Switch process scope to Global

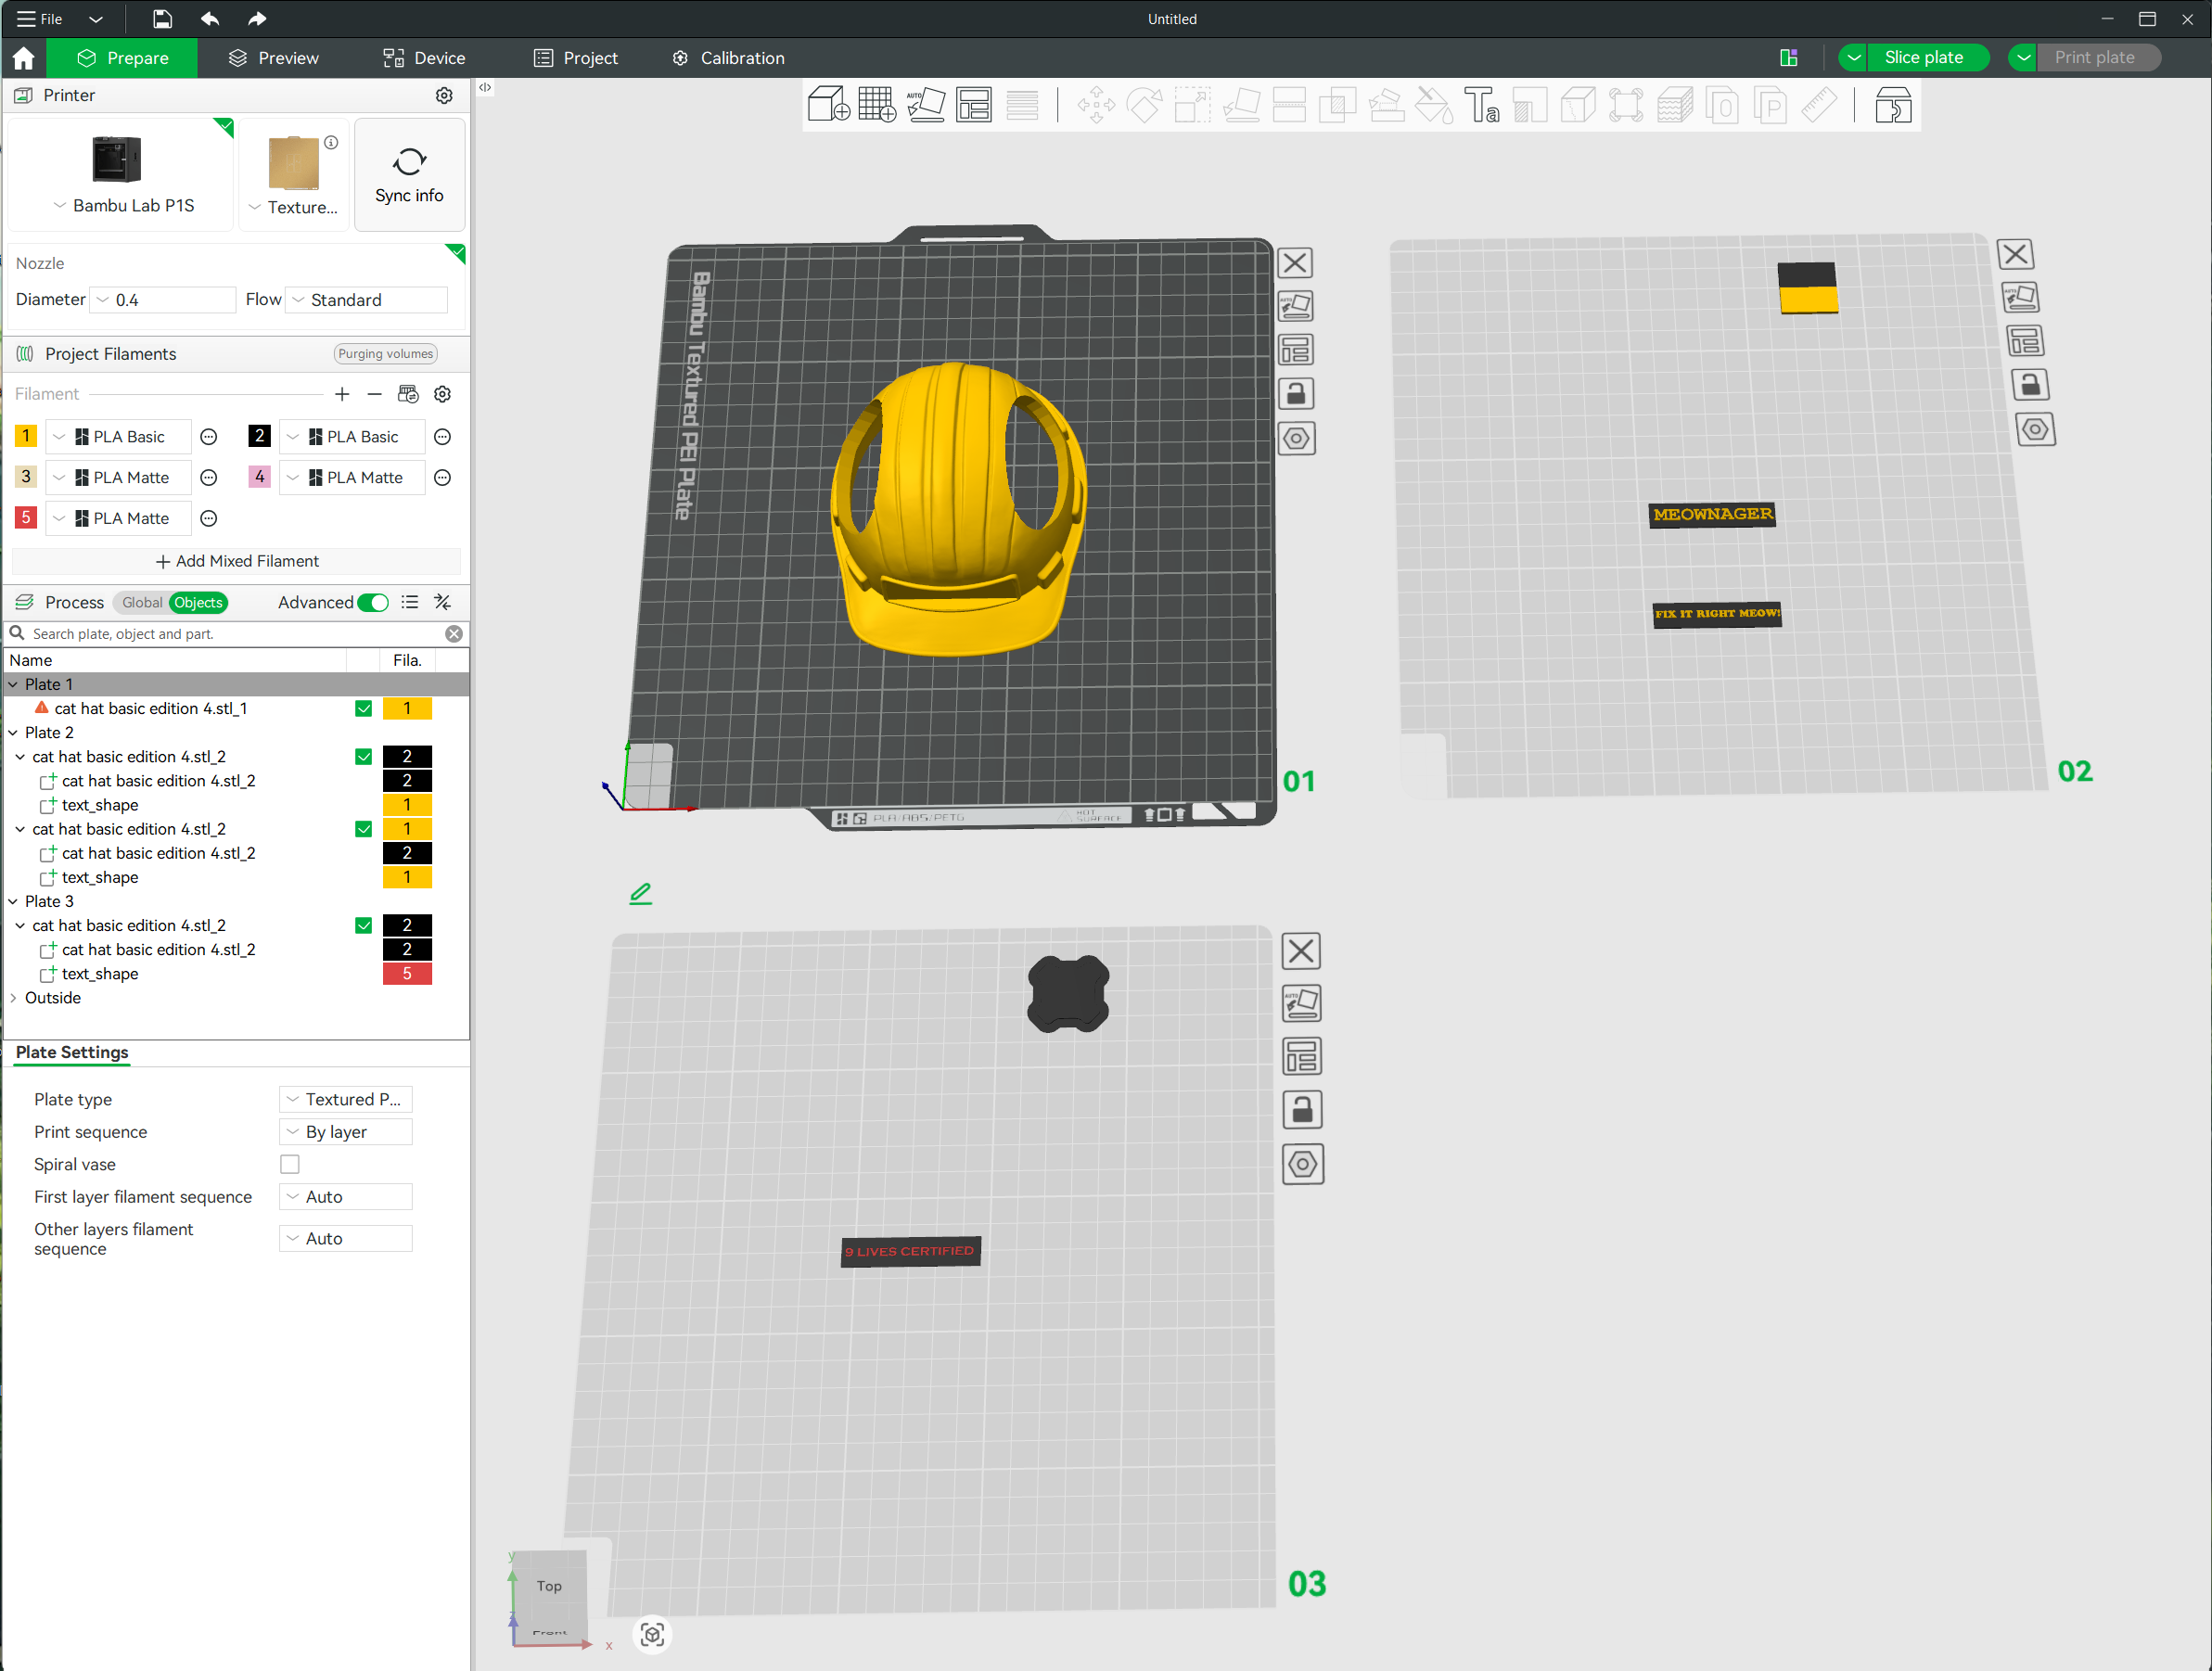(x=142, y=602)
